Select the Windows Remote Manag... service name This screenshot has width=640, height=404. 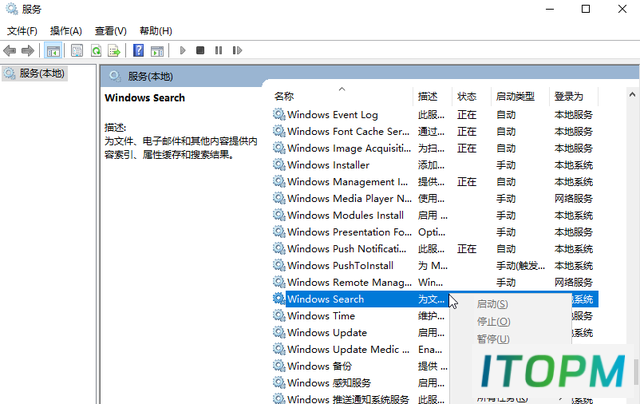(349, 282)
